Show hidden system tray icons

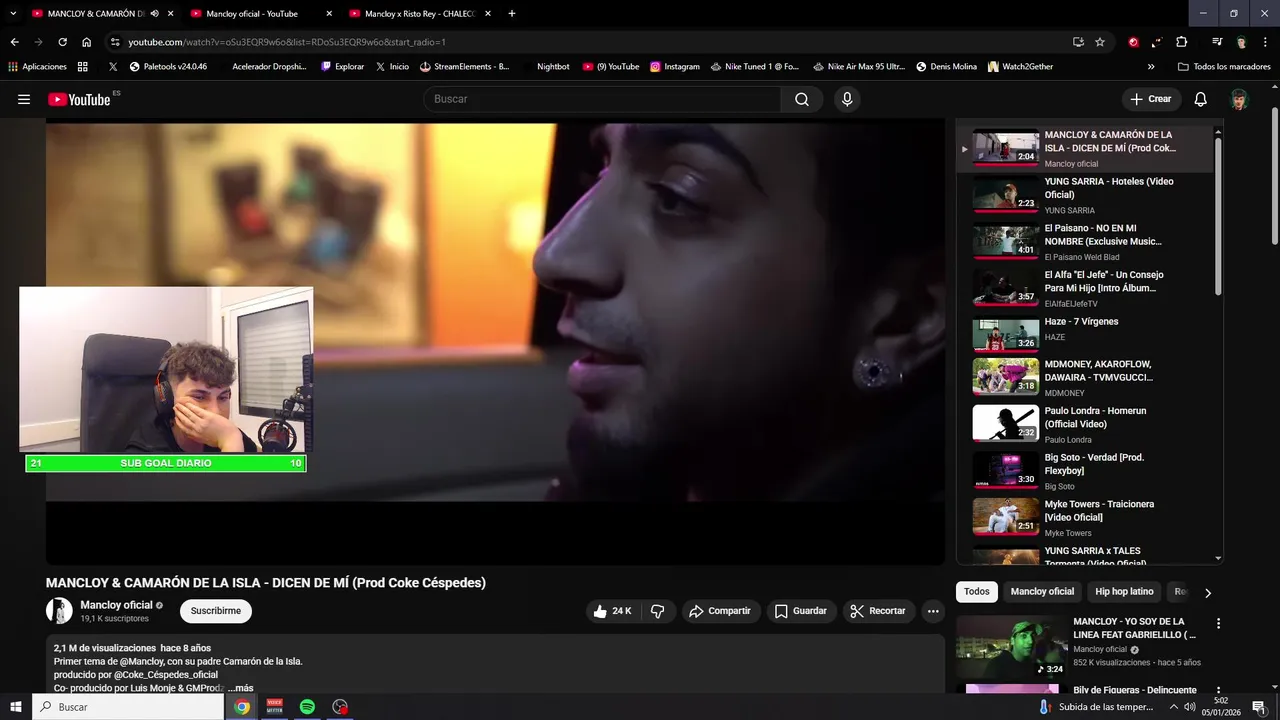(1174, 707)
